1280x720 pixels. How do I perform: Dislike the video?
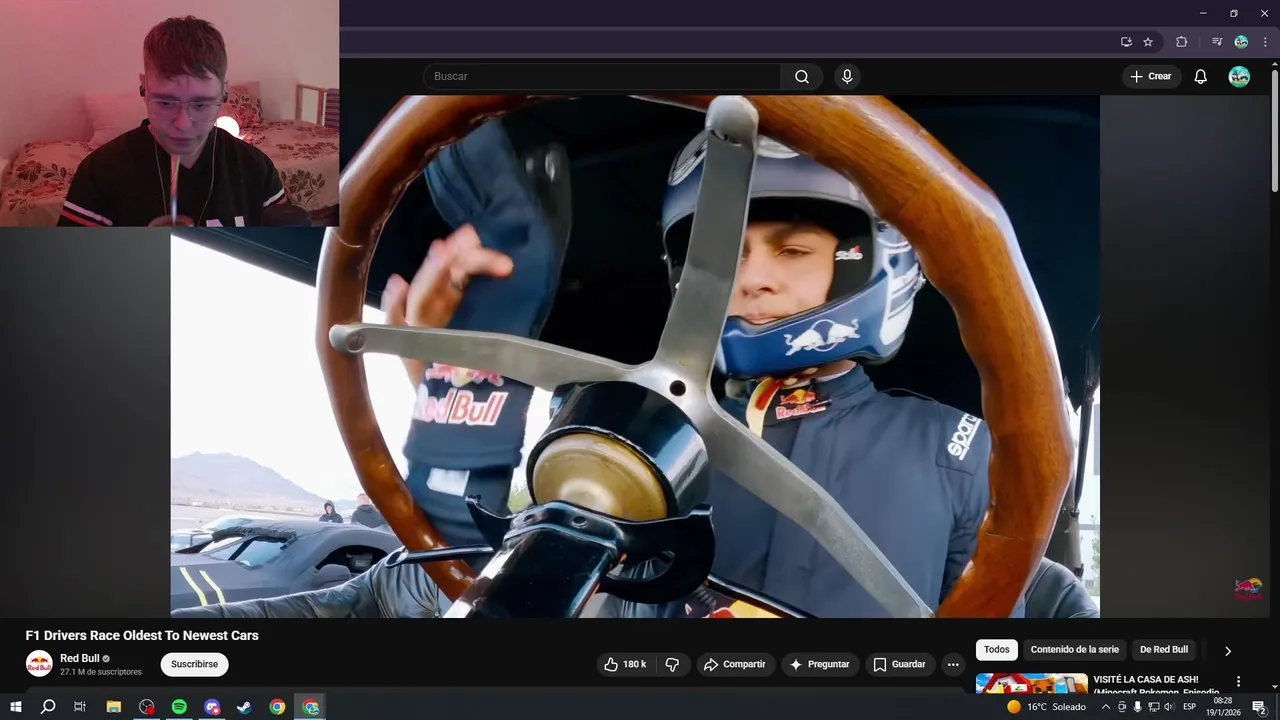pyautogui.click(x=672, y=664)
